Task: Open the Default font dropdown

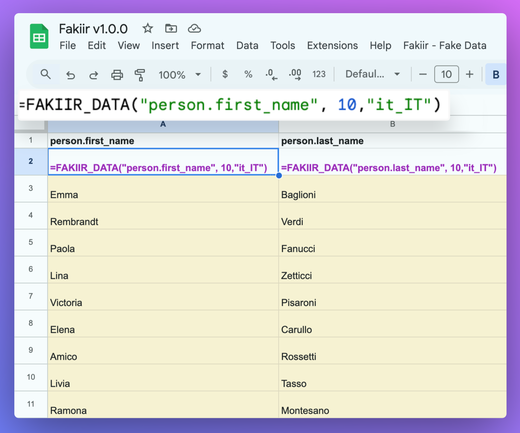Action: click(x=372, y=74)
